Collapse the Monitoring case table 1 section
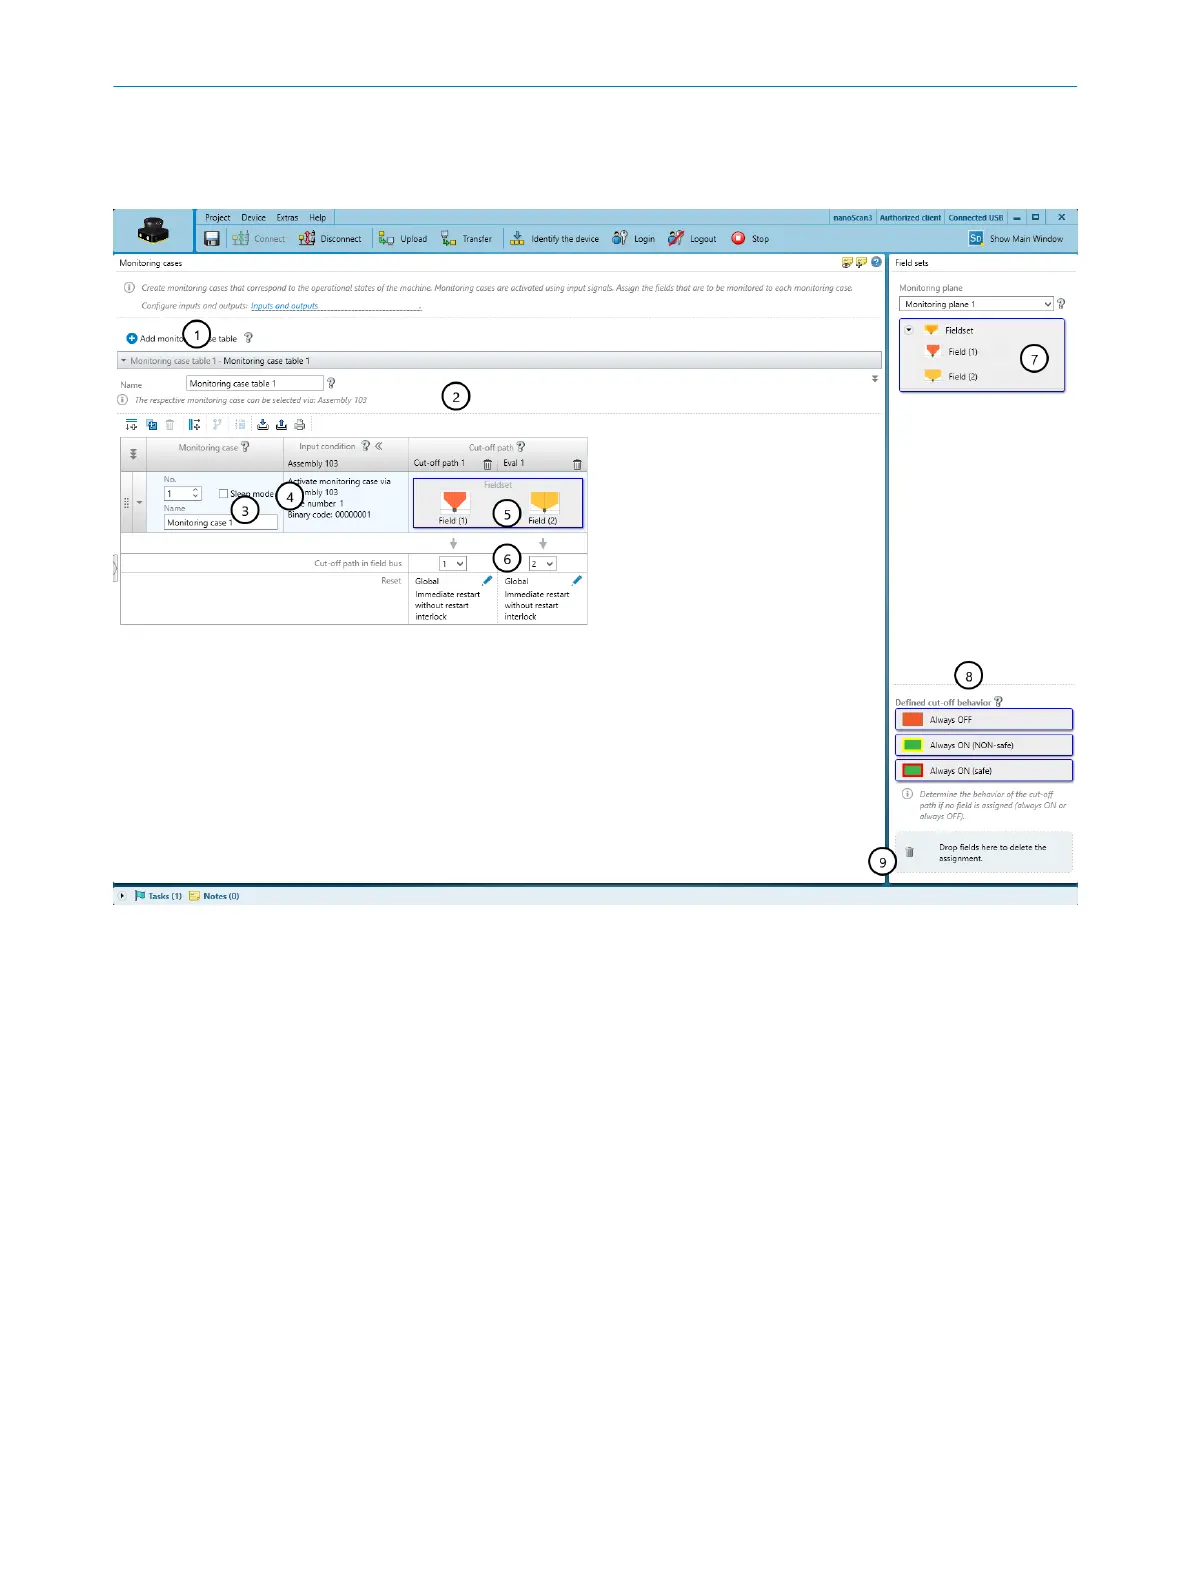 pos(124,361)
